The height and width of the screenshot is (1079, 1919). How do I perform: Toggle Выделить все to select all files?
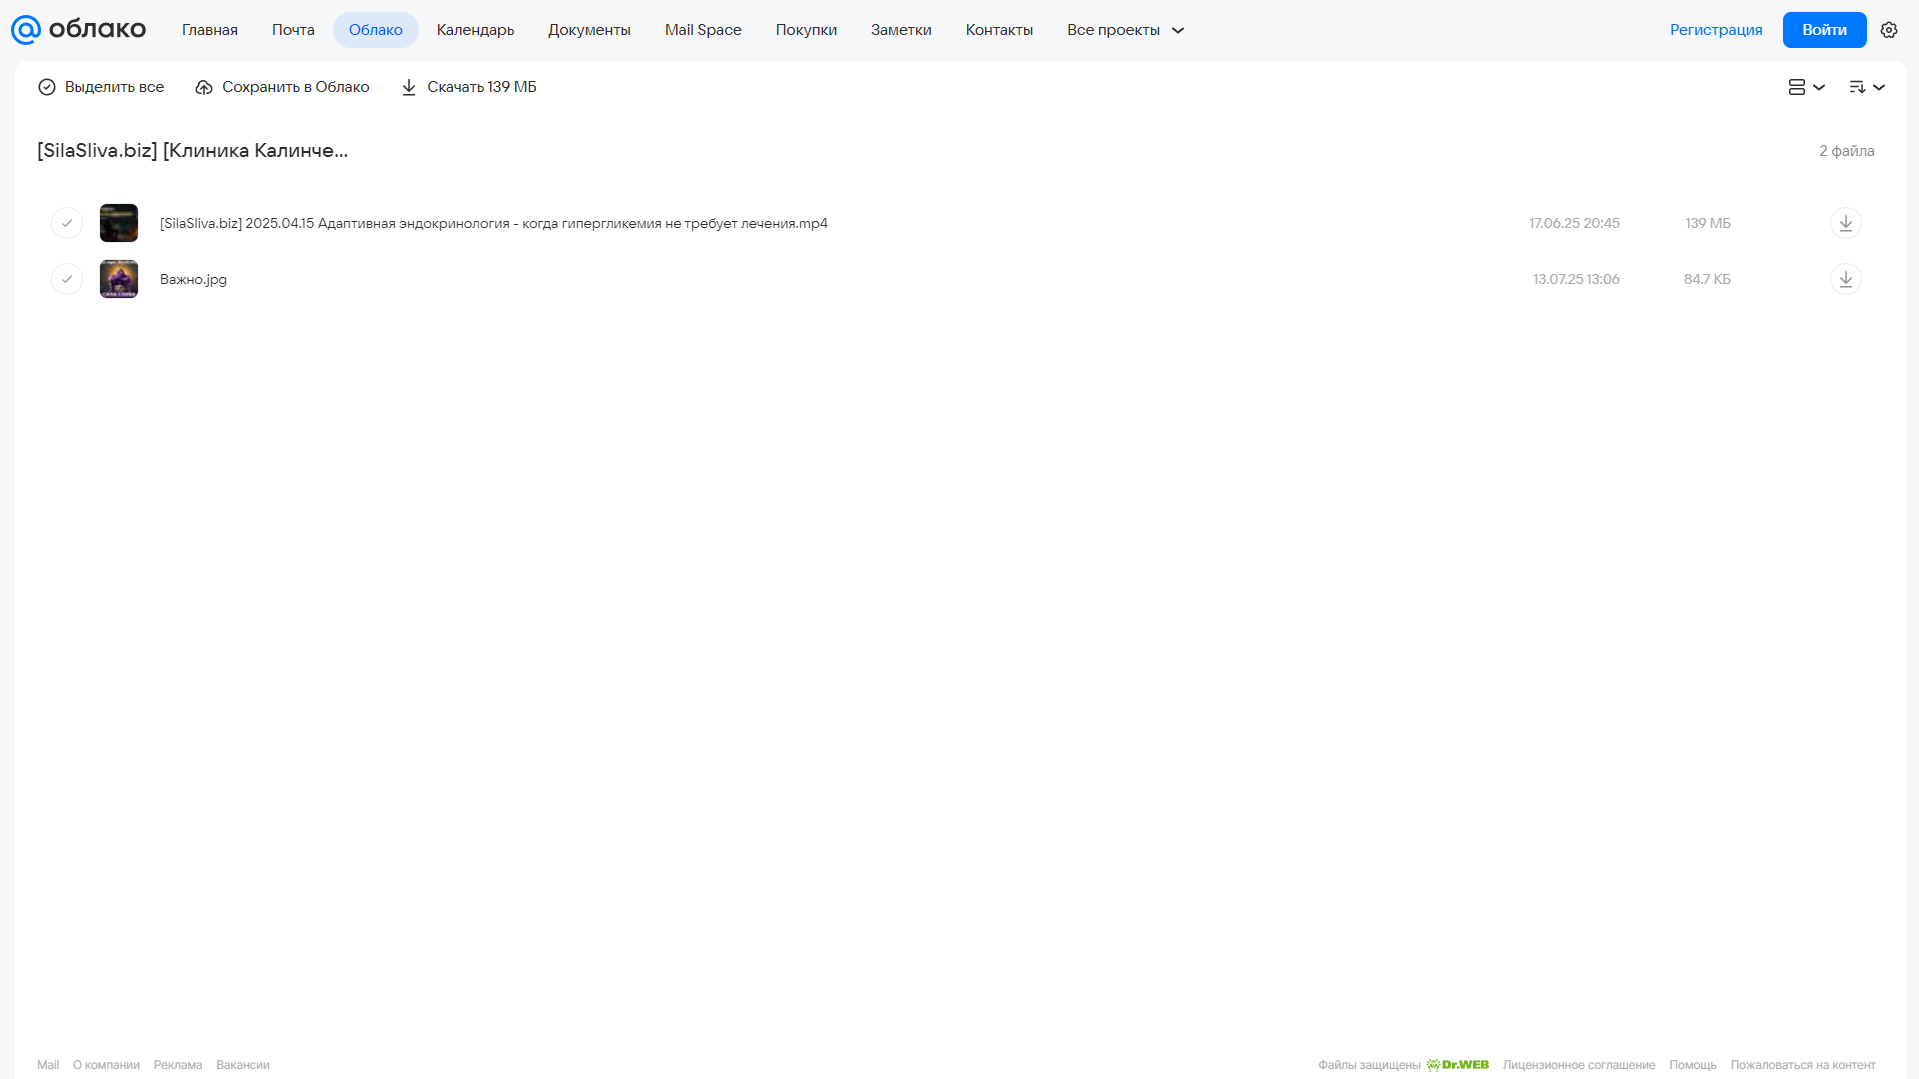click(101, 87)
